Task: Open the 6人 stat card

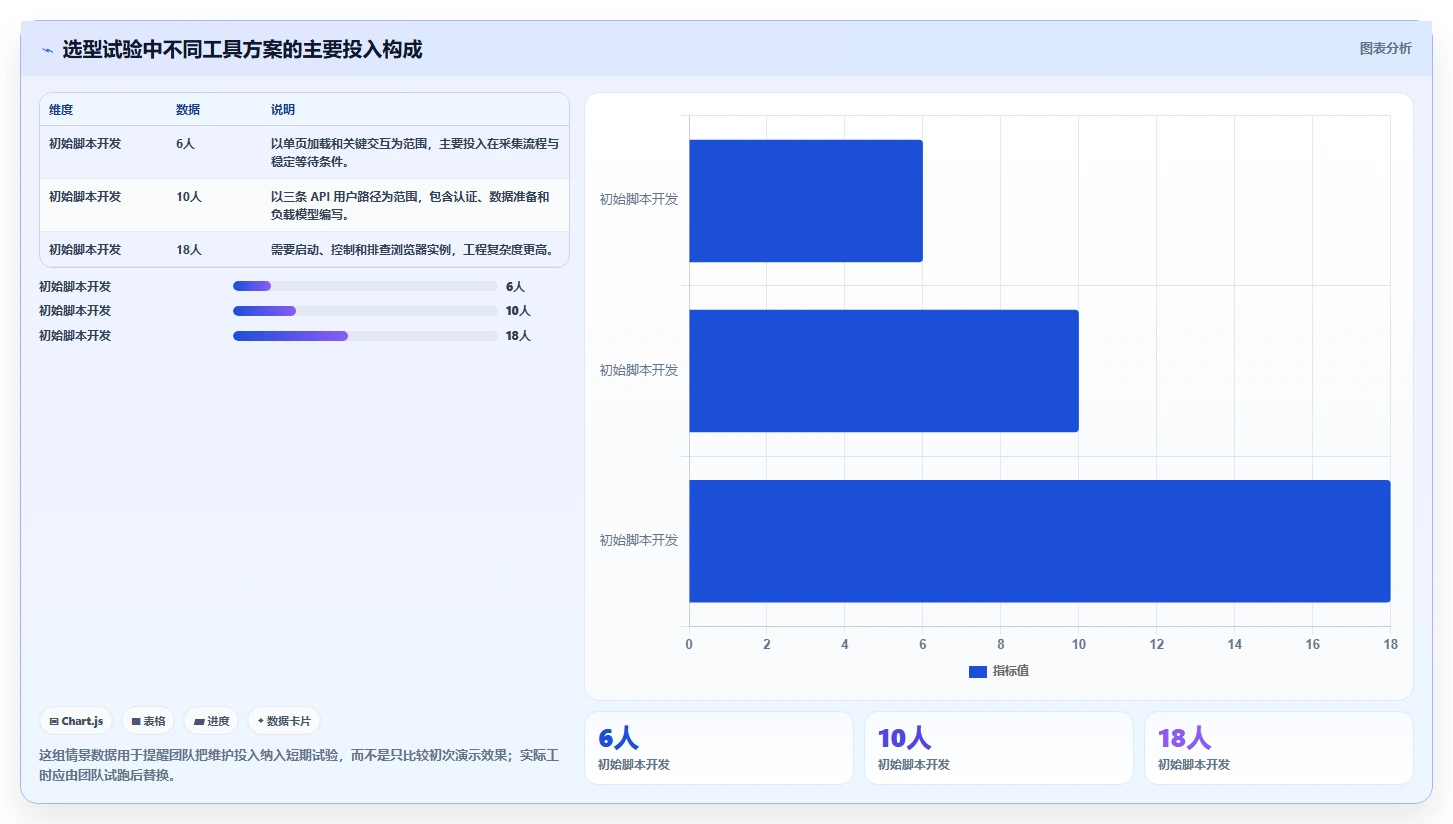Action: point(718,748)
